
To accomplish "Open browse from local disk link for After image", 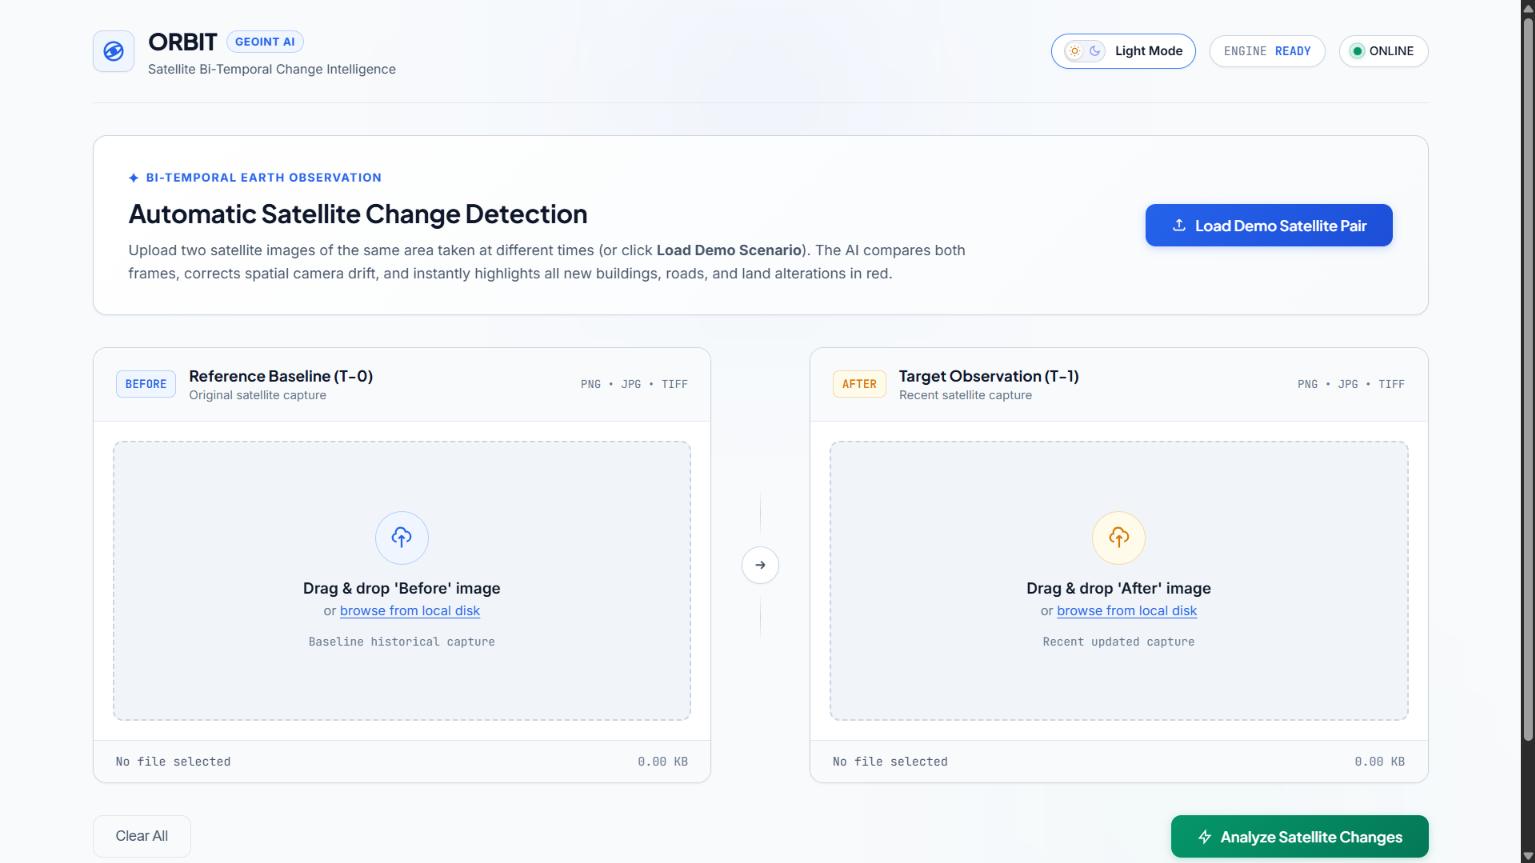I will 1127,611.
